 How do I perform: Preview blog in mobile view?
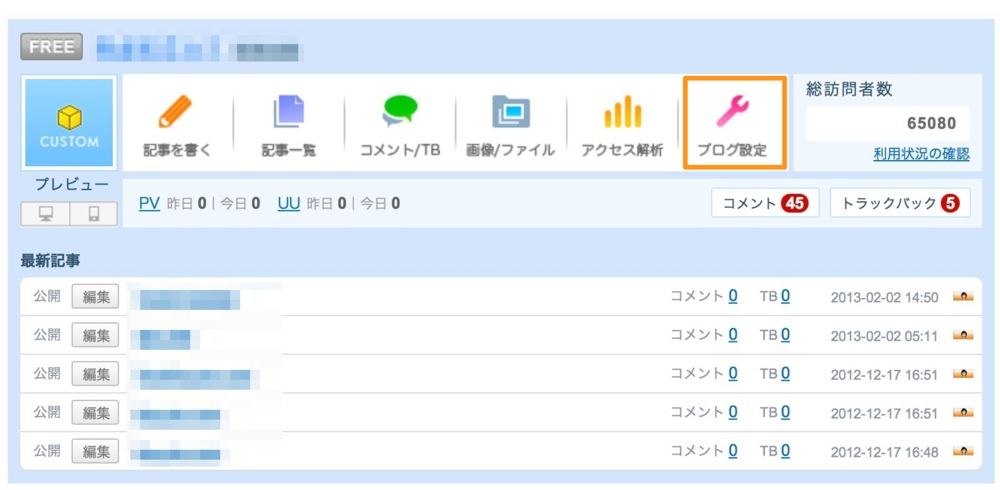coord(93,214)
